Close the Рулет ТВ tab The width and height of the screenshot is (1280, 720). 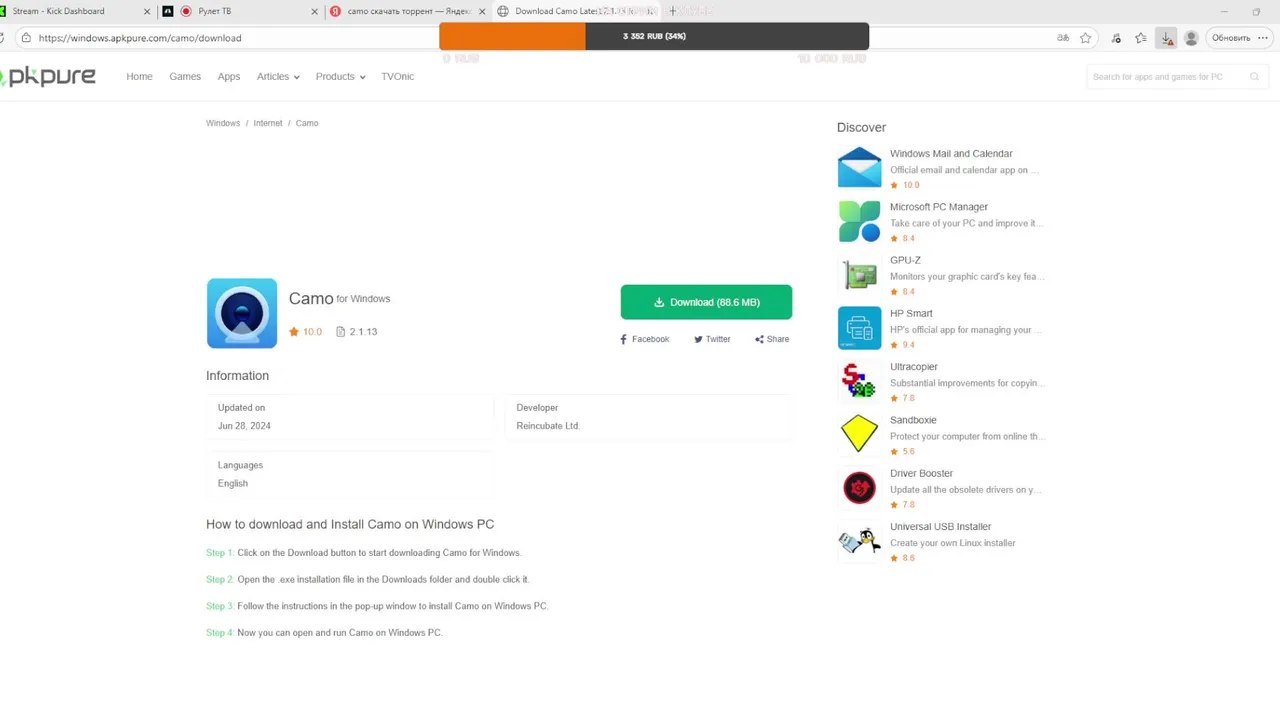[x=314, y=11]
